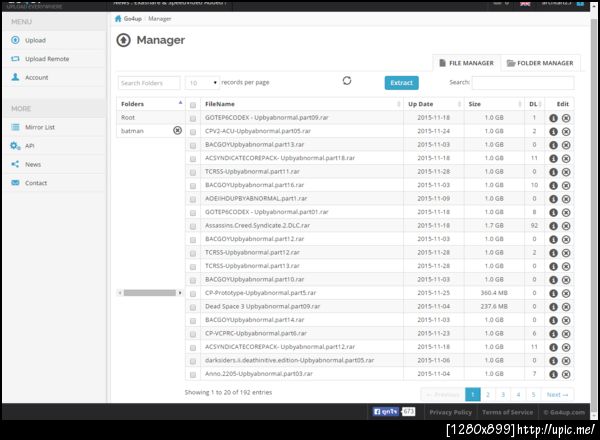Show info for Assassins.Creed.Syndicate.2.DLC.rar
The image size is (600, 440).
pos(553,226)
